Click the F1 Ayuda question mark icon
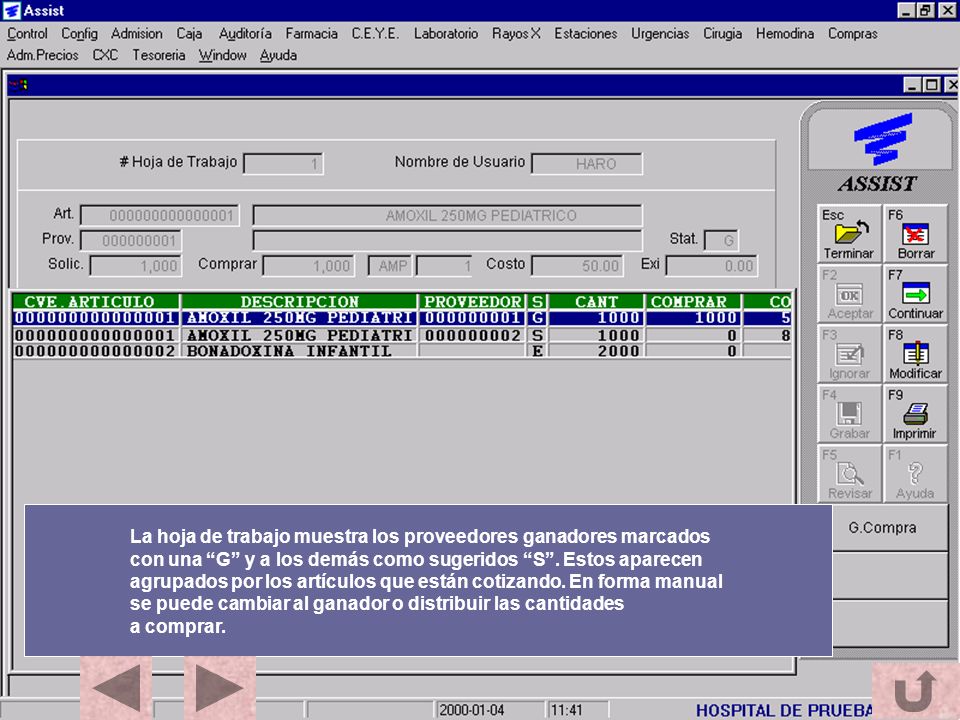 (915, 473)
